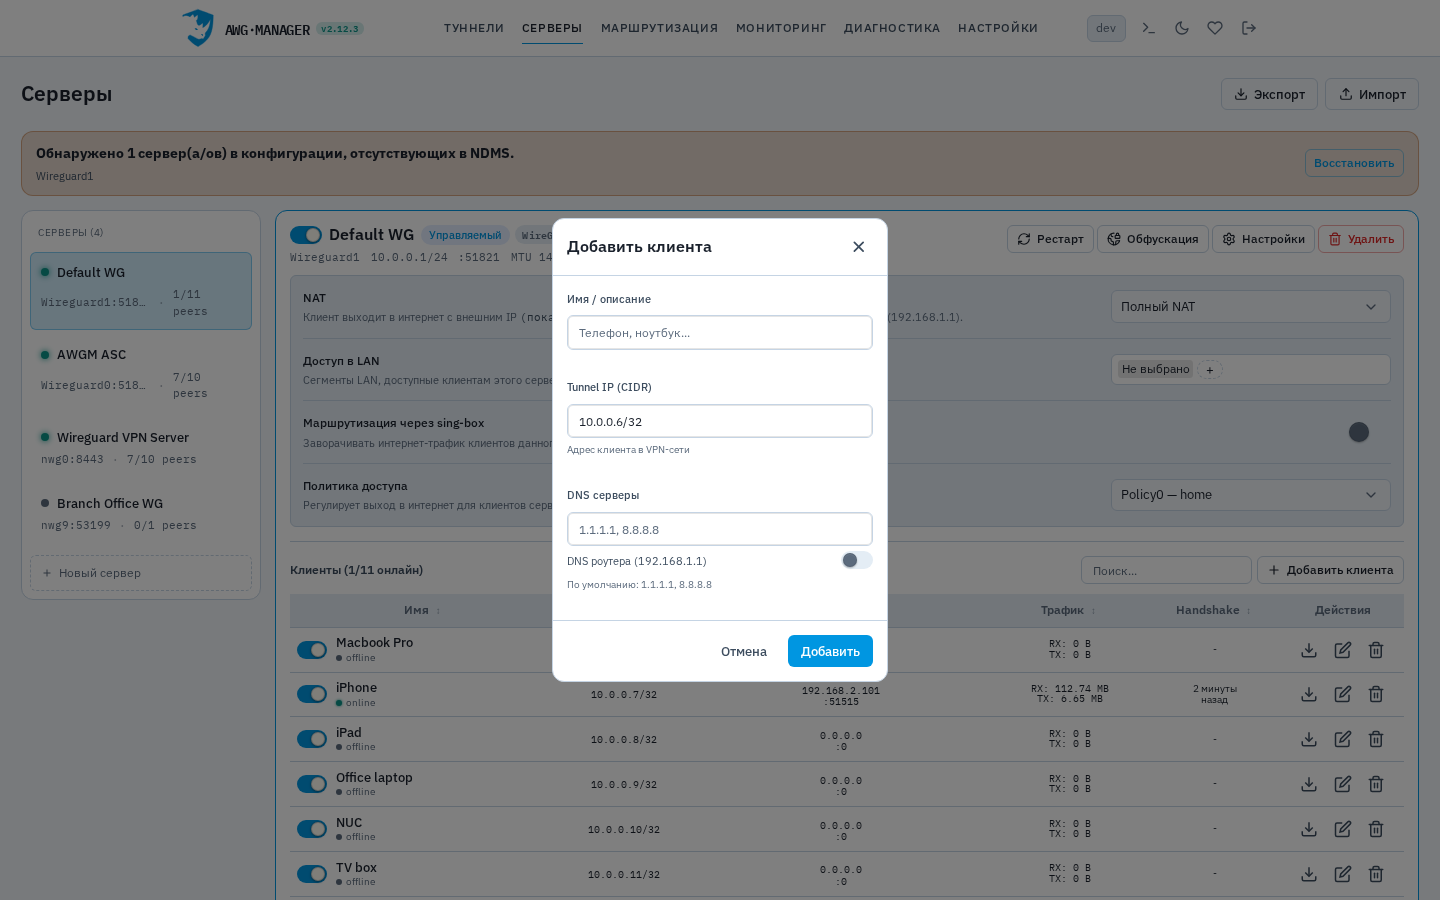This screenshot has width=1440, height=900.
Task: Sort clients by Handshake column
Action: point(1213,610)
